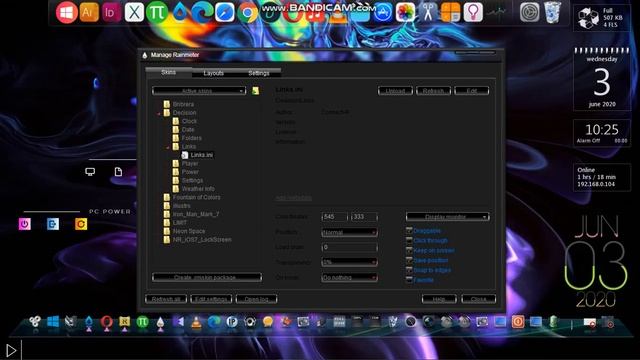This screenshot has height=360, width=640.
Task: Select the Clock folder in tree
Action: point(189,121)
